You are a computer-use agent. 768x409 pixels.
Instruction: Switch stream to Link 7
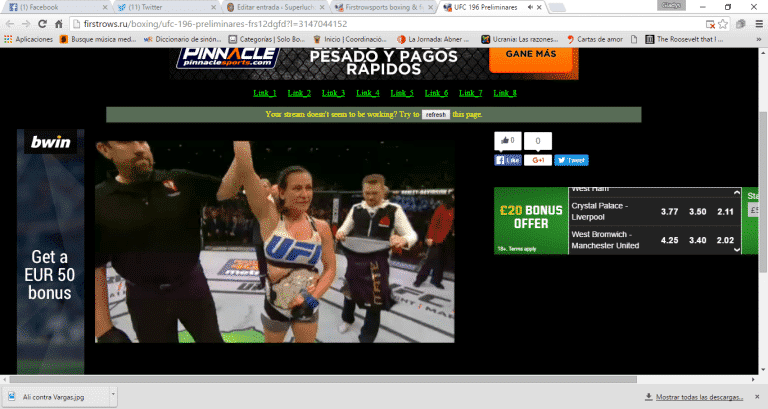pyautogui.click(x=471, y=93)
